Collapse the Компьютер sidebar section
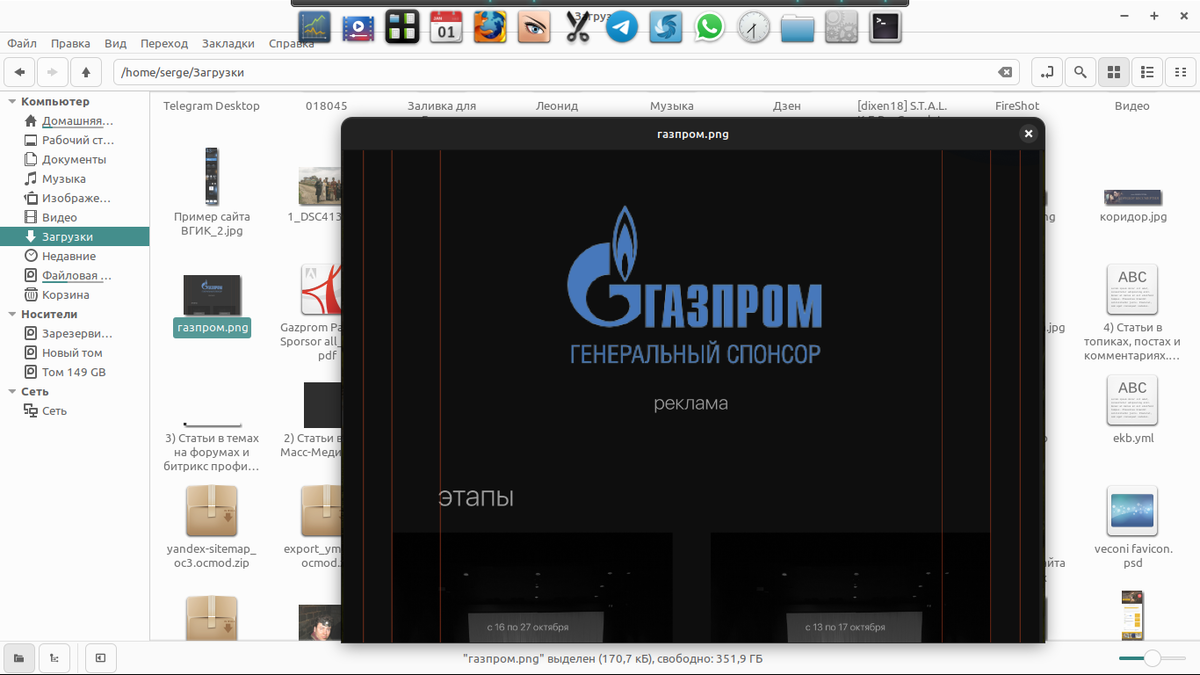 [12, 102]
